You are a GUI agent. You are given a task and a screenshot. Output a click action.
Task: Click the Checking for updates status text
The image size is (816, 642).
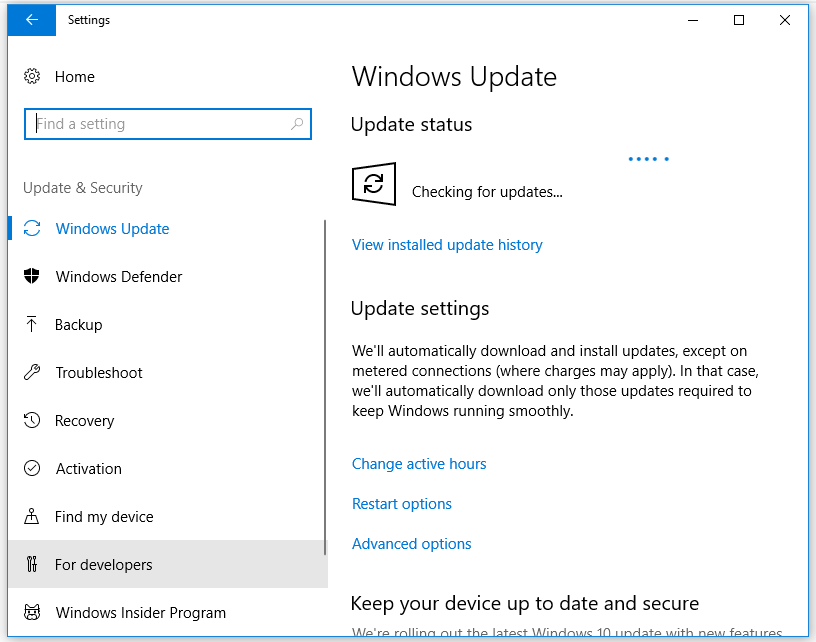pyautogui.click(x=487, y=192)
